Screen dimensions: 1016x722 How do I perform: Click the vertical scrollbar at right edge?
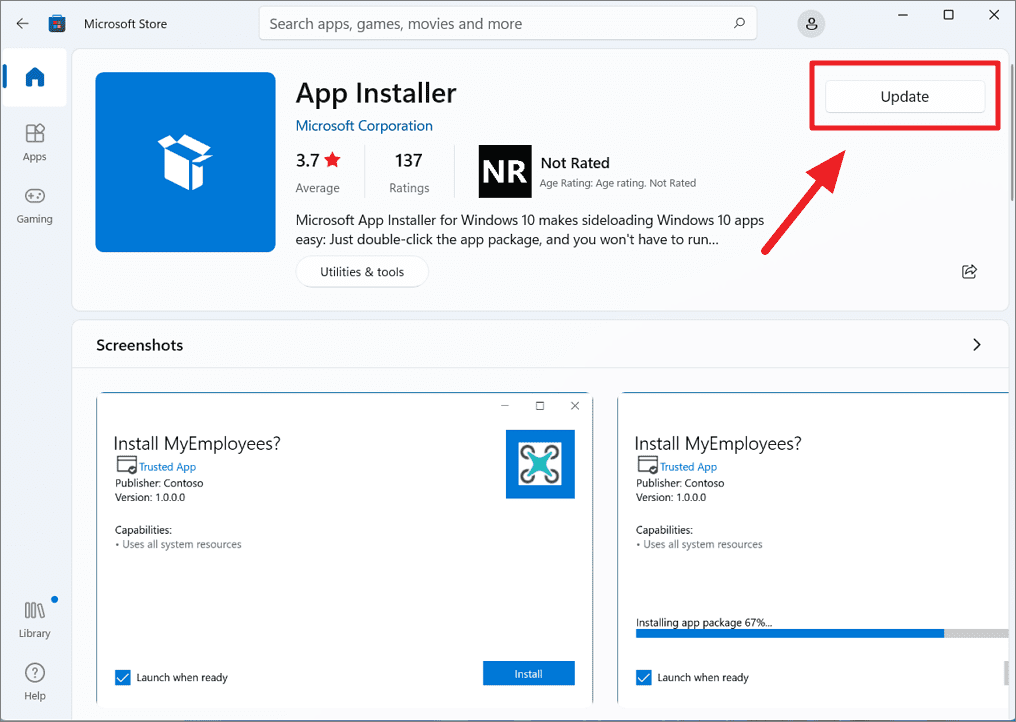1011,130
